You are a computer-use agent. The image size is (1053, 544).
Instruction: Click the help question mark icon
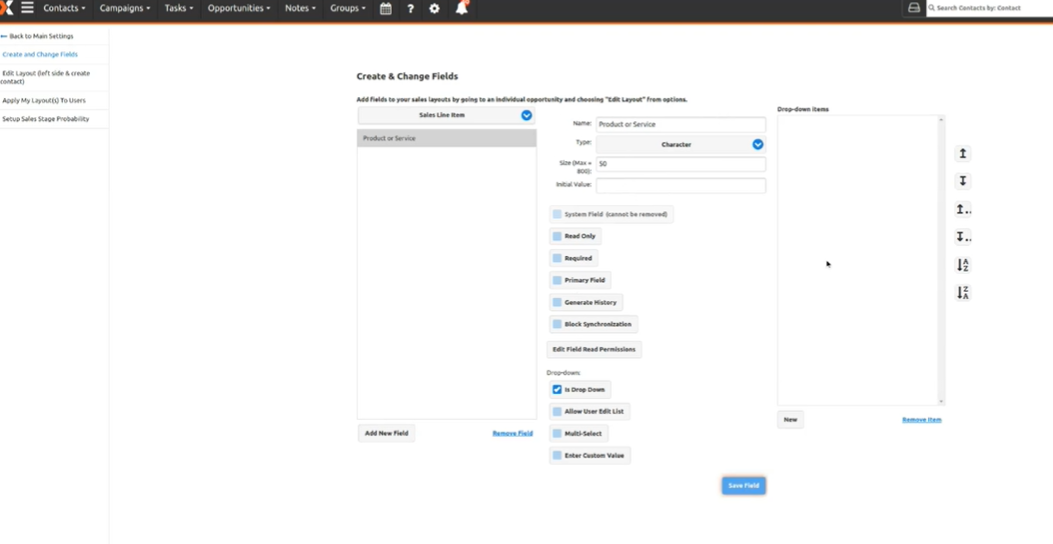410,8
